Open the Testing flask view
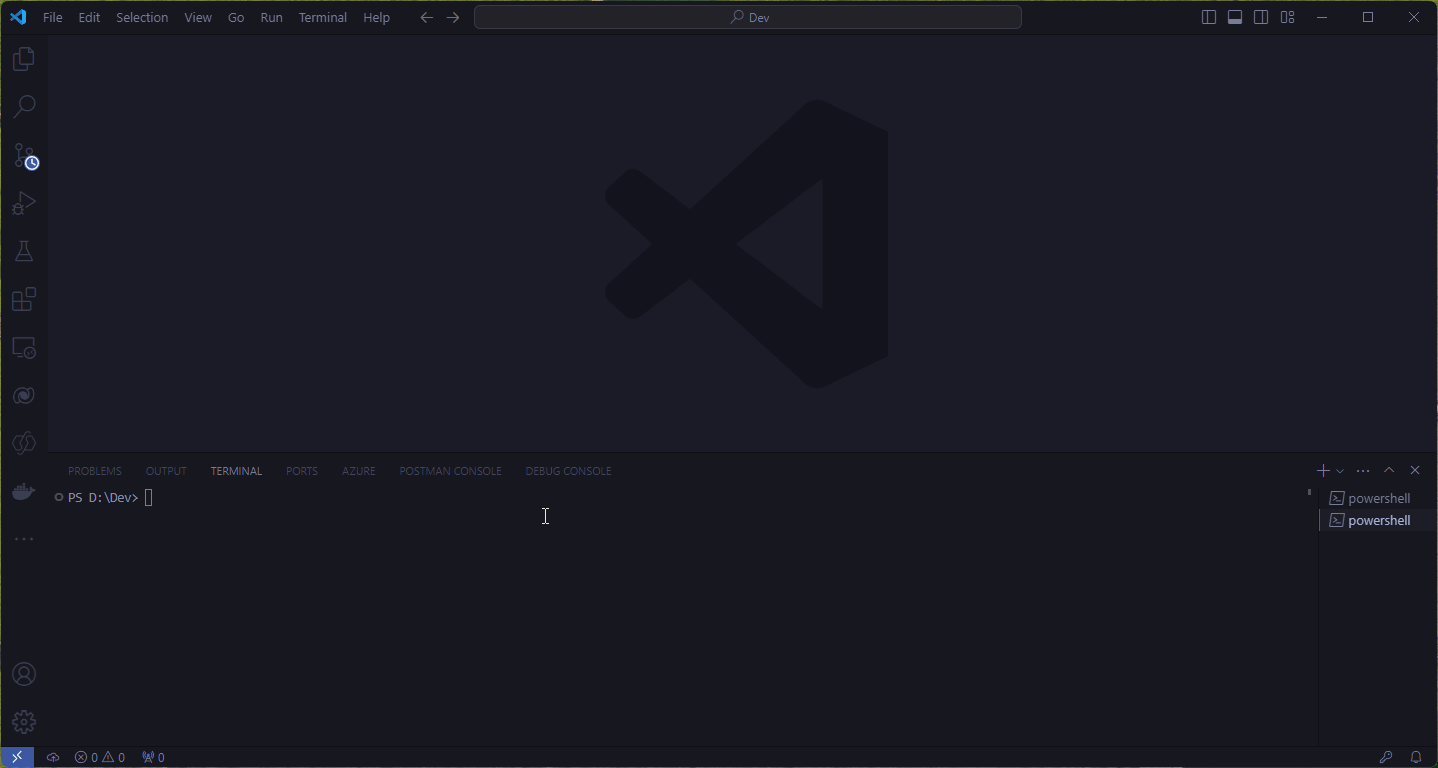1438x768 pixels. click(24, 250)
